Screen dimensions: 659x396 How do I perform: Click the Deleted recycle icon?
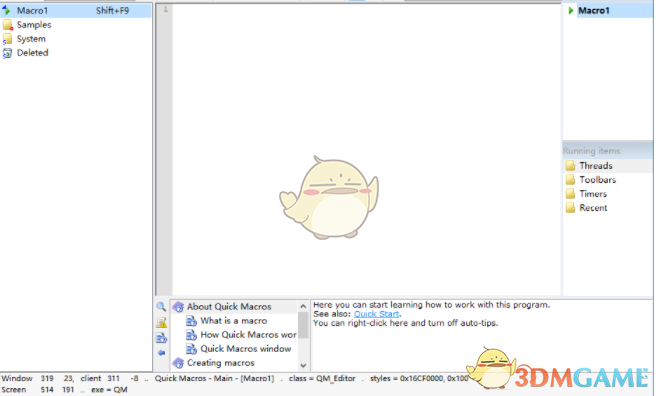tap(7, 53)
